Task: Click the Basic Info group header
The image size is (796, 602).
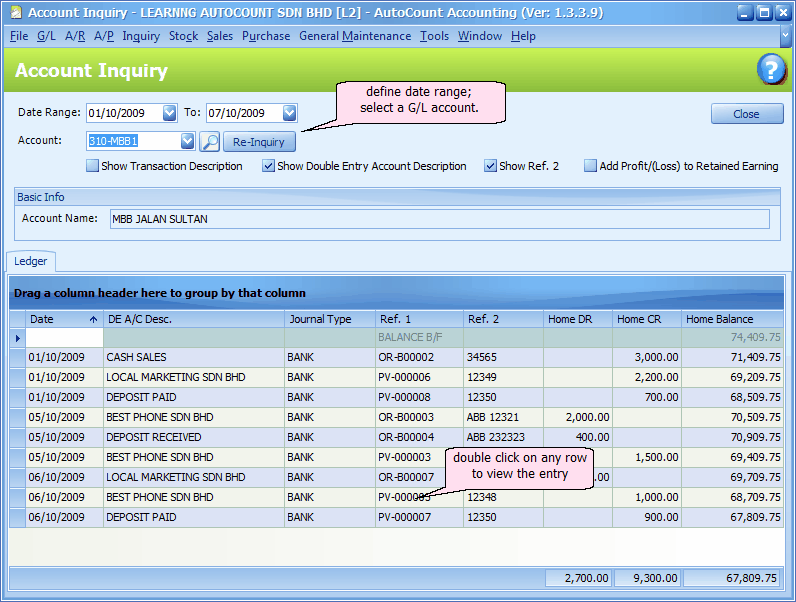Action: (x=397, y=197)
